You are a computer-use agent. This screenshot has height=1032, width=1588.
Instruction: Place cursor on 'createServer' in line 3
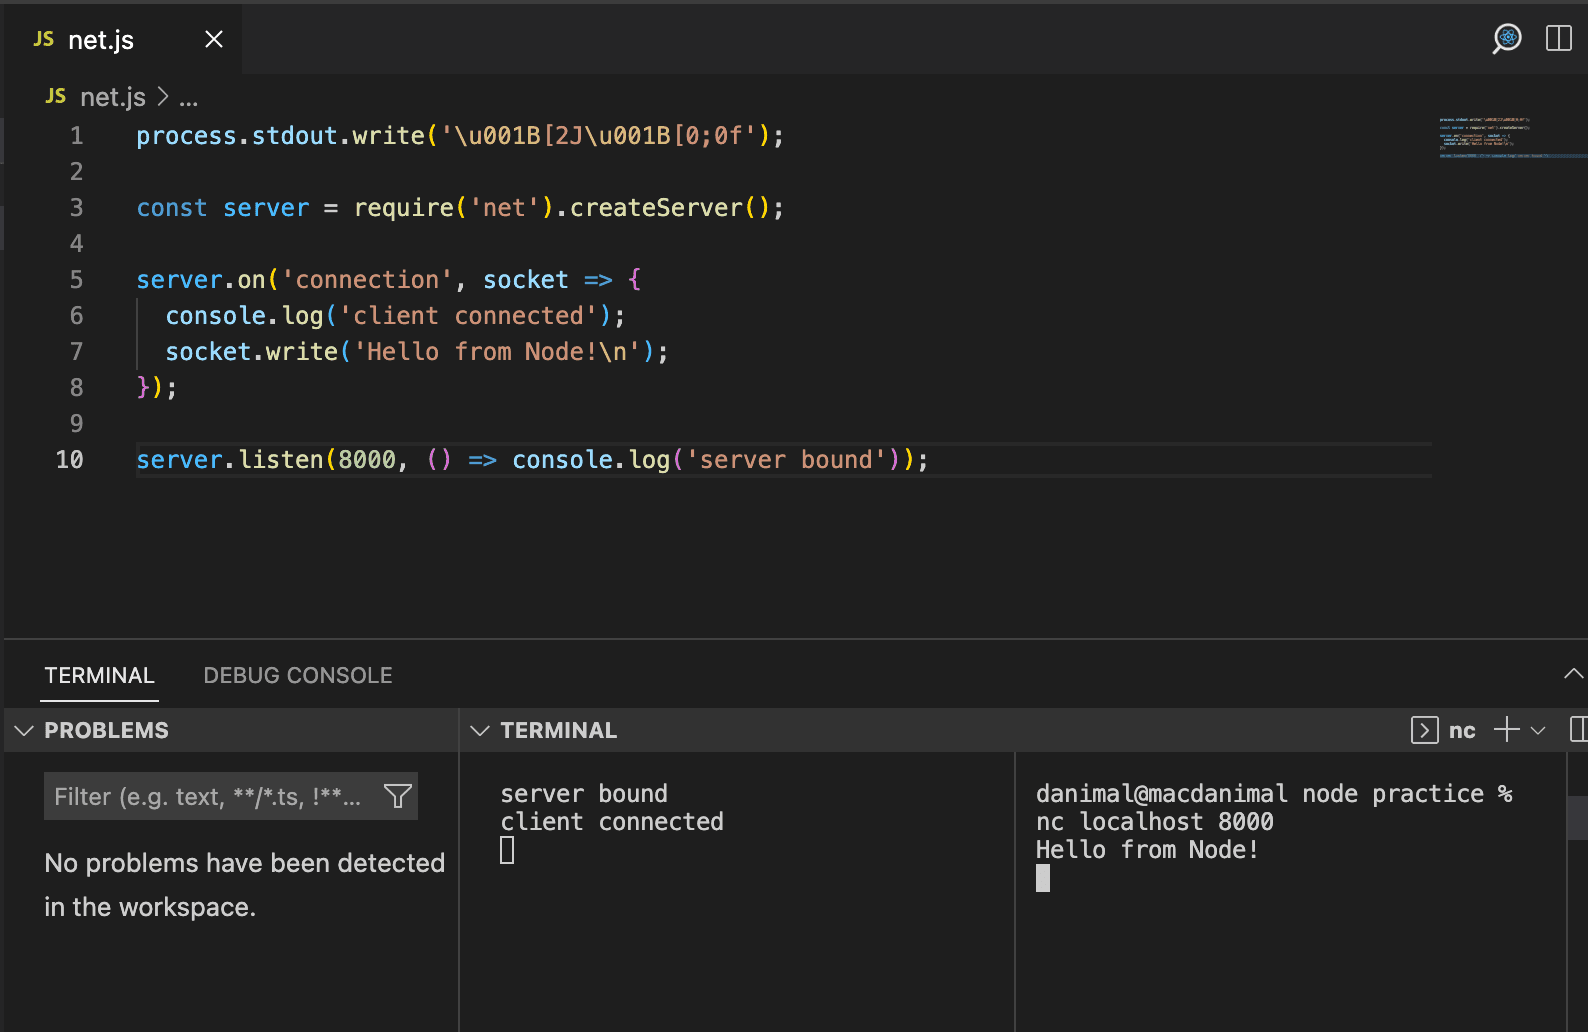coord(656,208)
